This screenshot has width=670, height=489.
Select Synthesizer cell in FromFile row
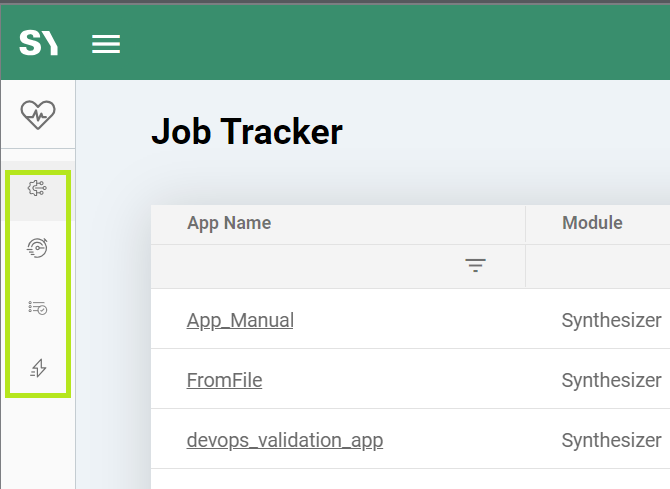tap(611, 380)
